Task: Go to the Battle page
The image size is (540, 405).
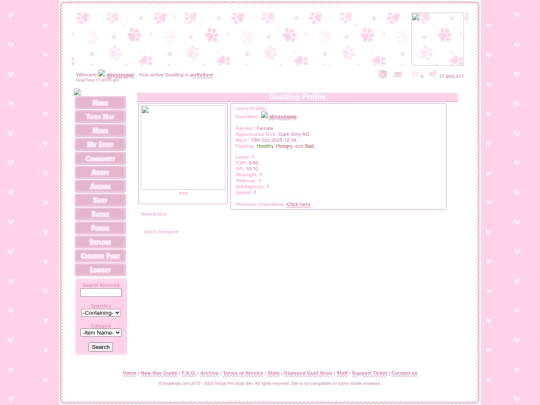Action: [100, 214]
